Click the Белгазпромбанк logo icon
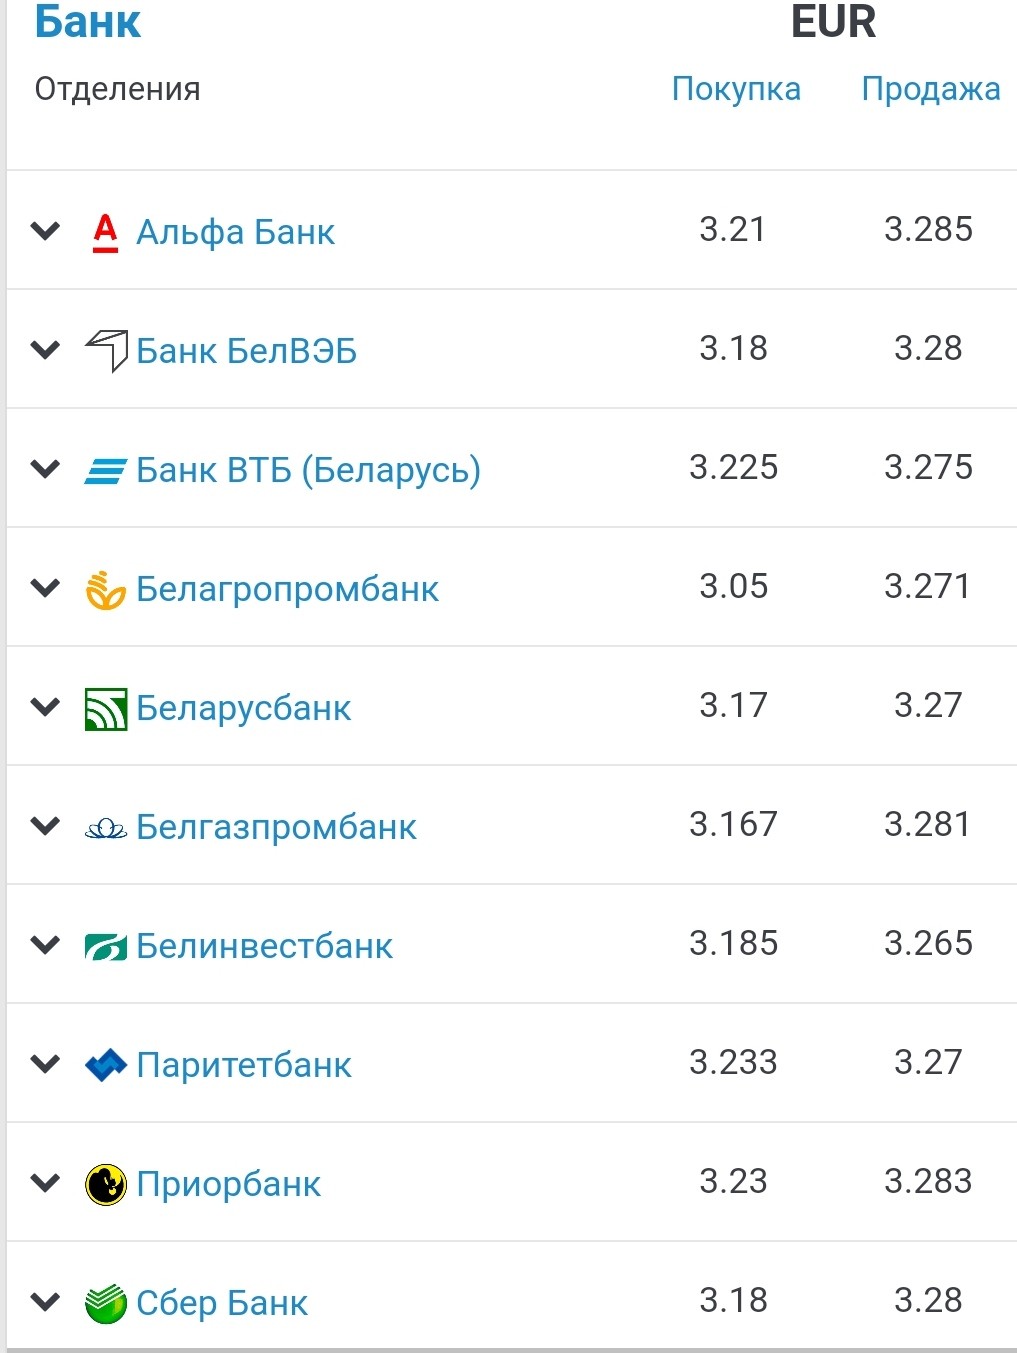This screenshot has height=1353, width=1017. coord(105,828)
